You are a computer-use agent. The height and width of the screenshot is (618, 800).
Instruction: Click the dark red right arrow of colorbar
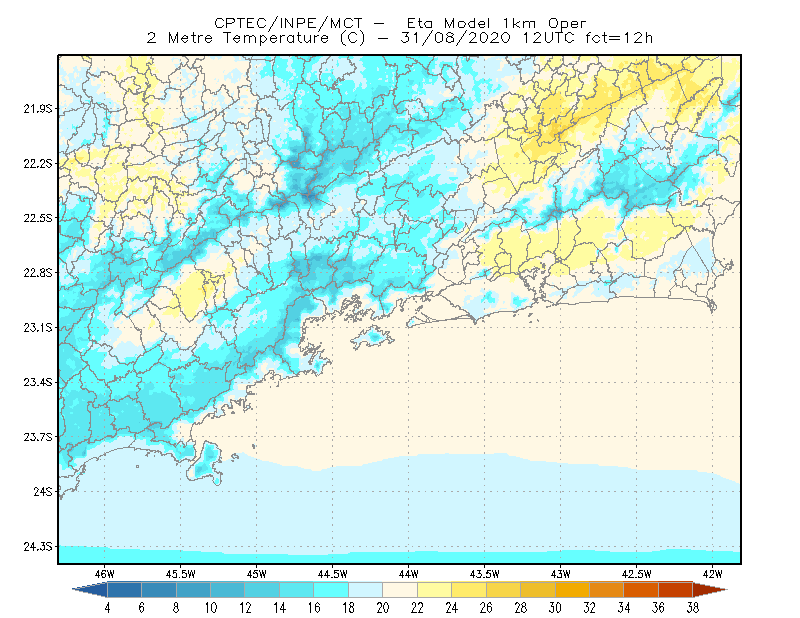point(710,590)
